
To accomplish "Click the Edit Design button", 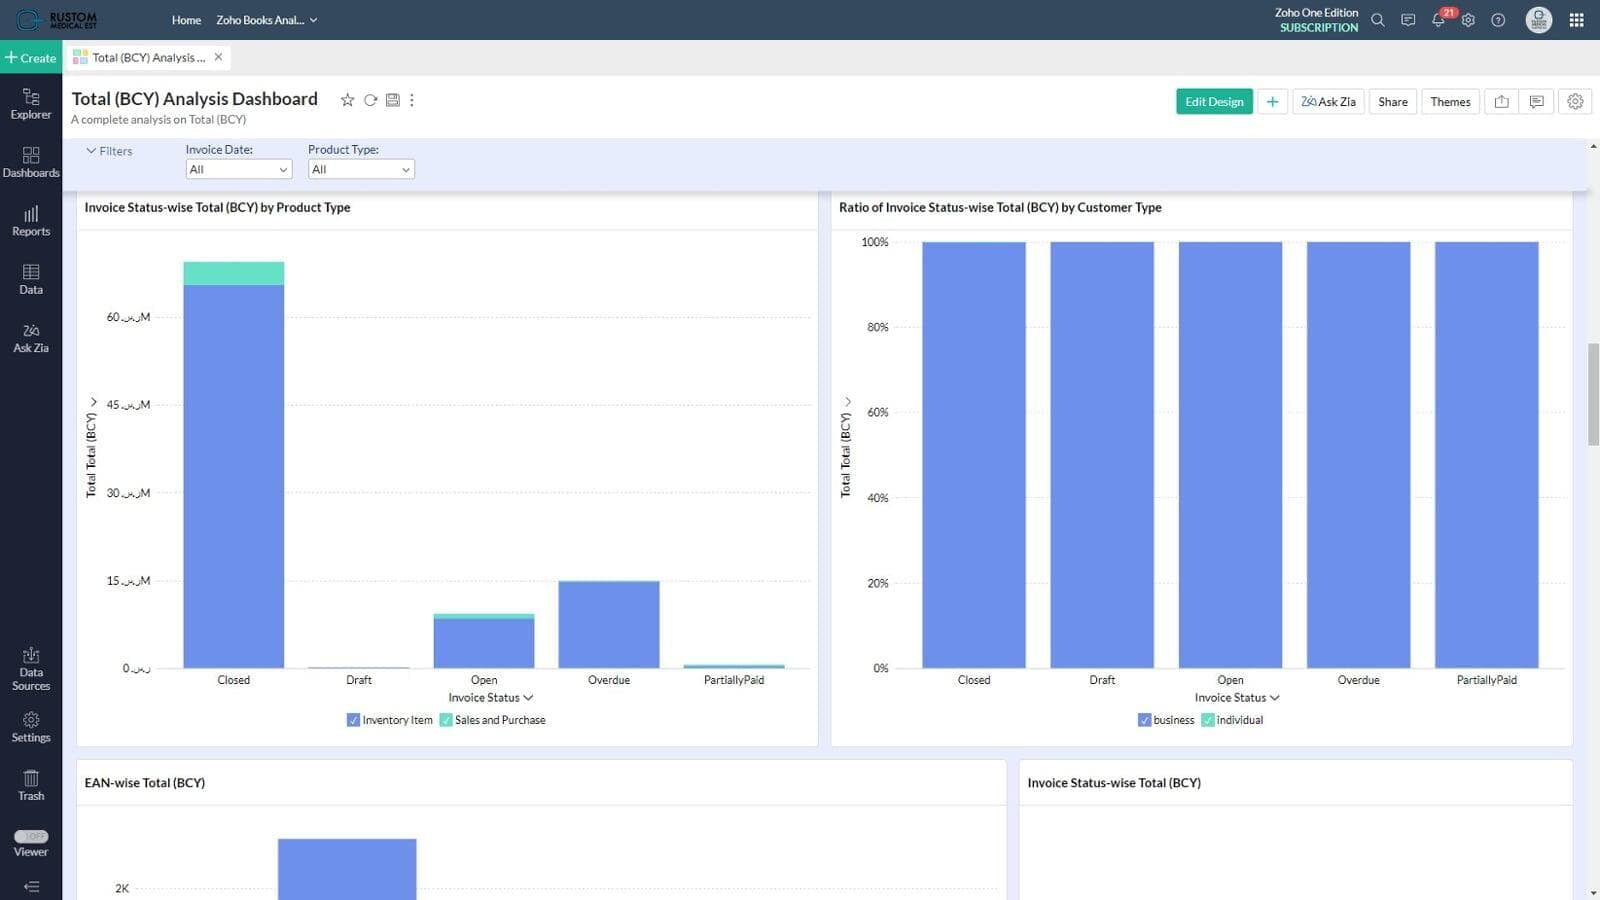I will click(x=1214, y=101).
